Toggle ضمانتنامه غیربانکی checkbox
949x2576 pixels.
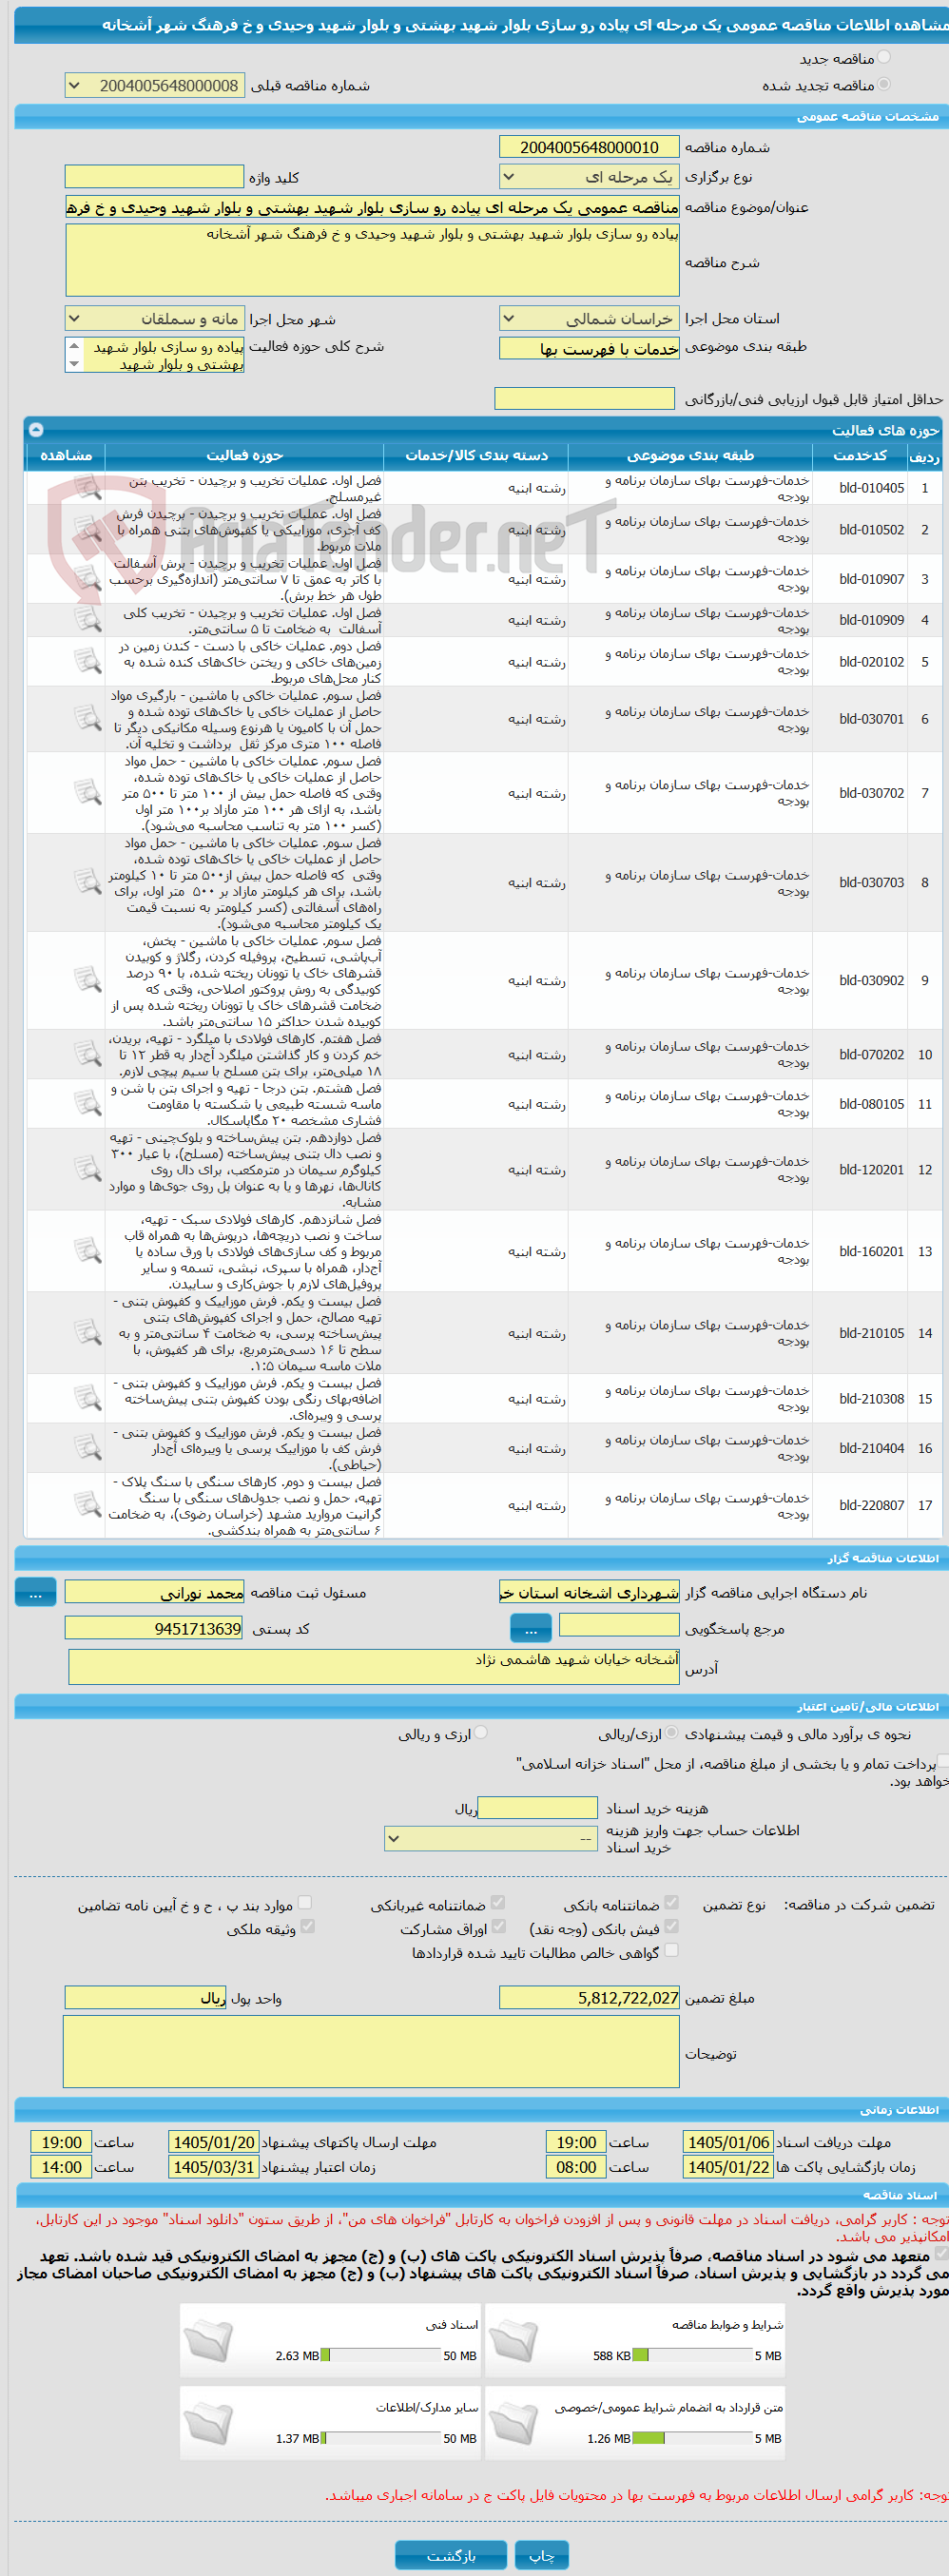pyautogui.click(x=498, y=1903)
